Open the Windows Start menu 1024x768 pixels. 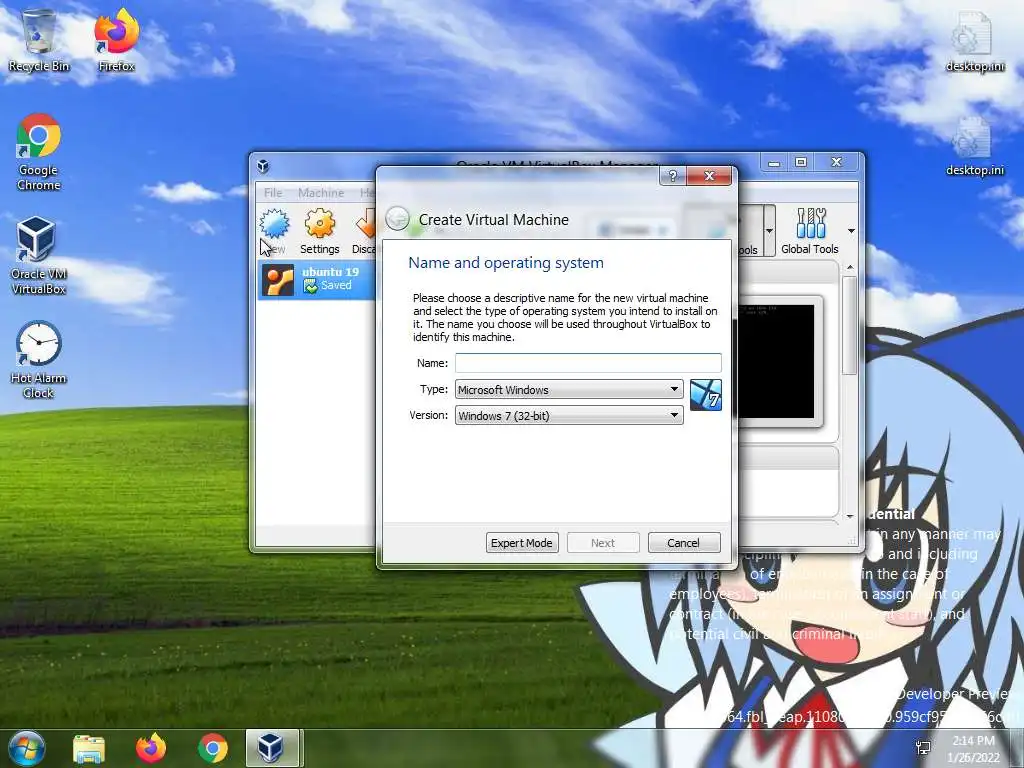tap(27, 748)
